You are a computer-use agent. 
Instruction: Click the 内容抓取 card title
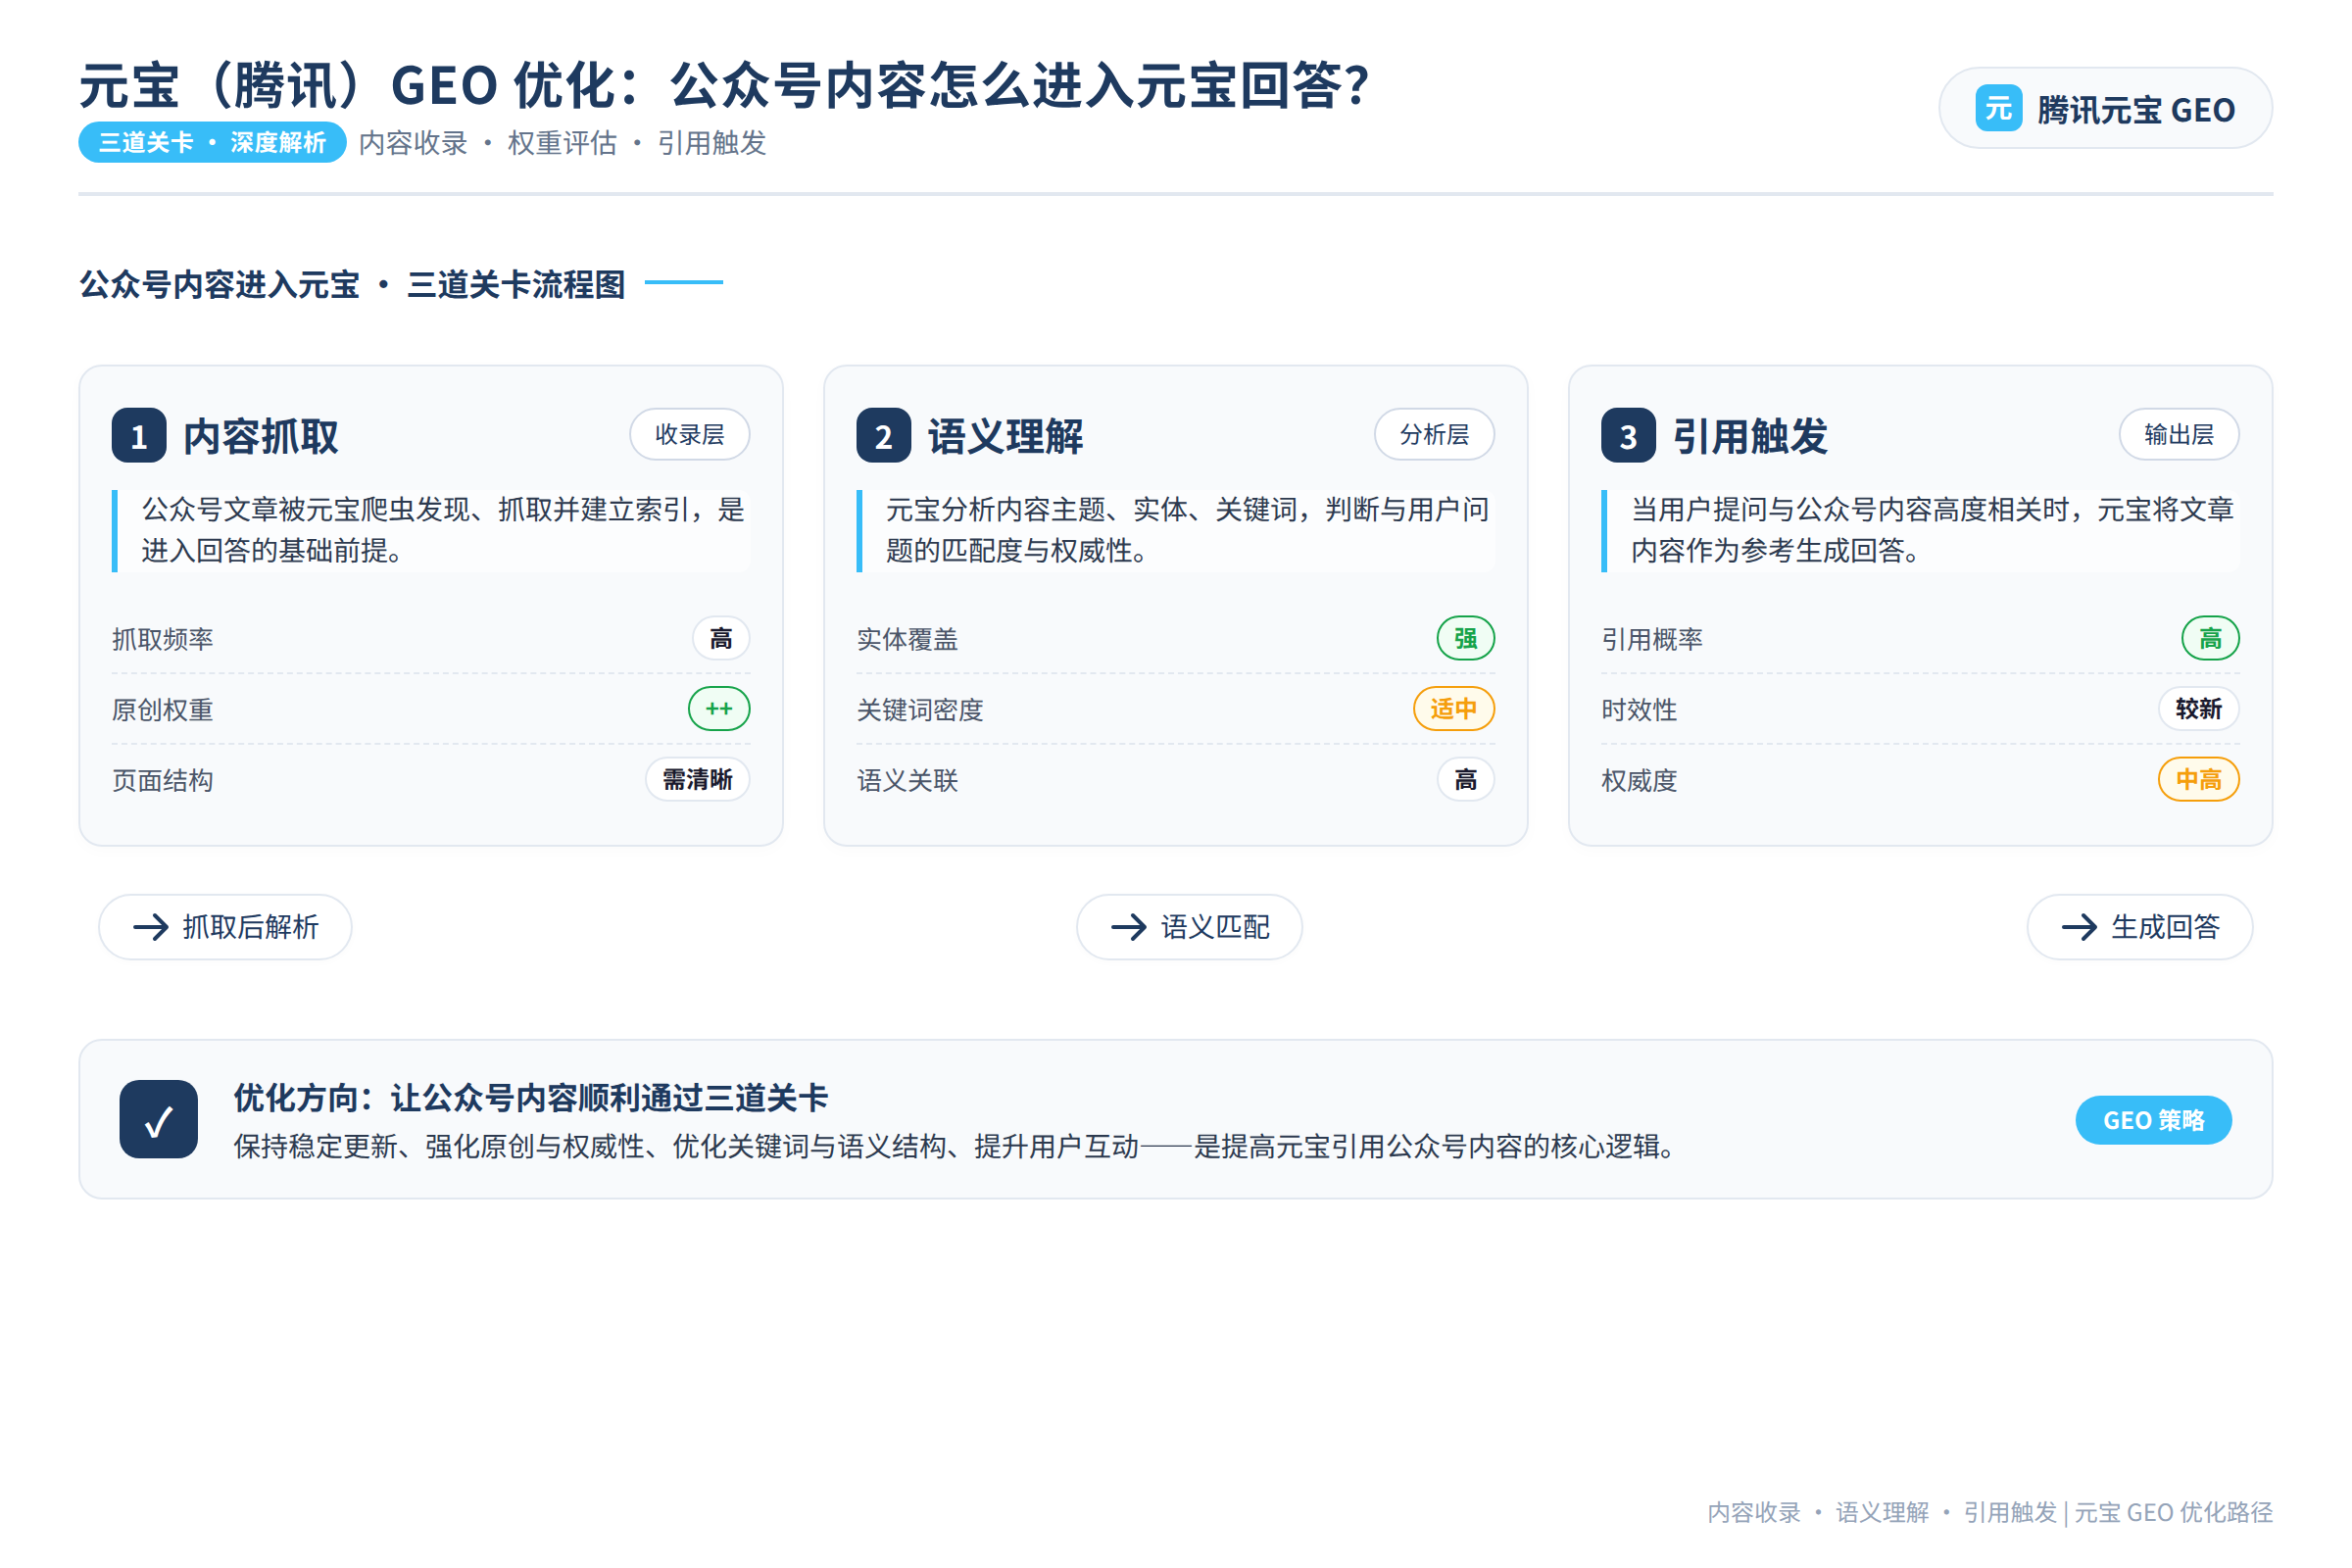tap(261, 436)
